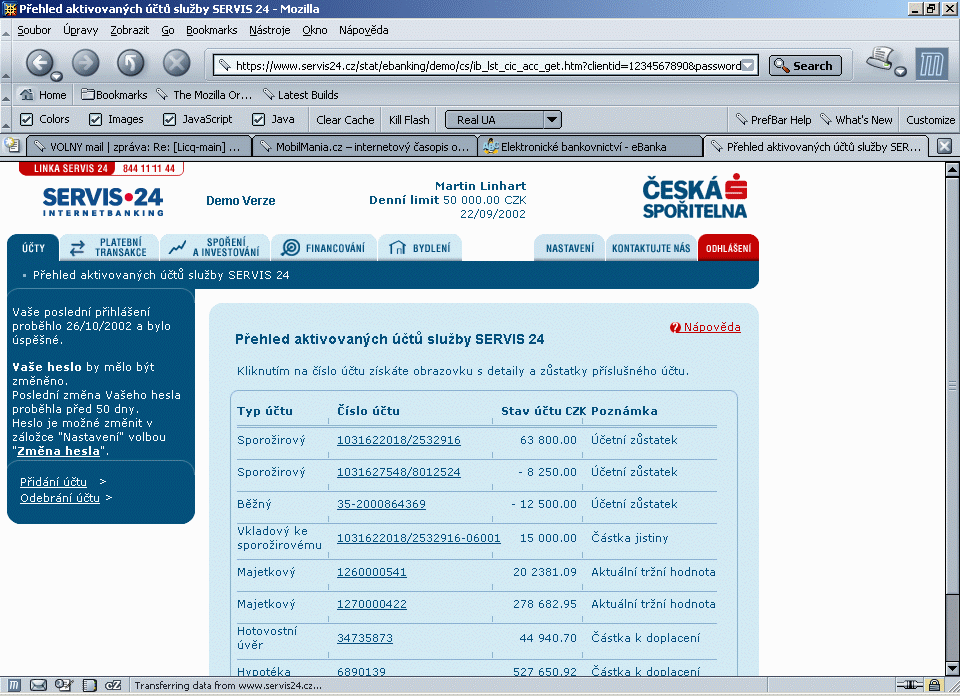Click the Mozilla throbber logo
This screenshot has width=960, height=696.
click(x=931, y=64)
